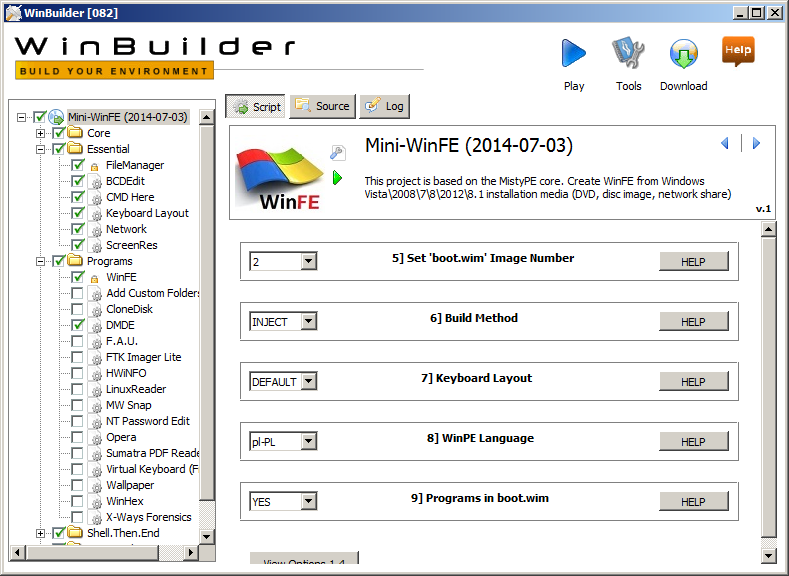Toggle the ScreenRes checkbox off

(77, 245)
